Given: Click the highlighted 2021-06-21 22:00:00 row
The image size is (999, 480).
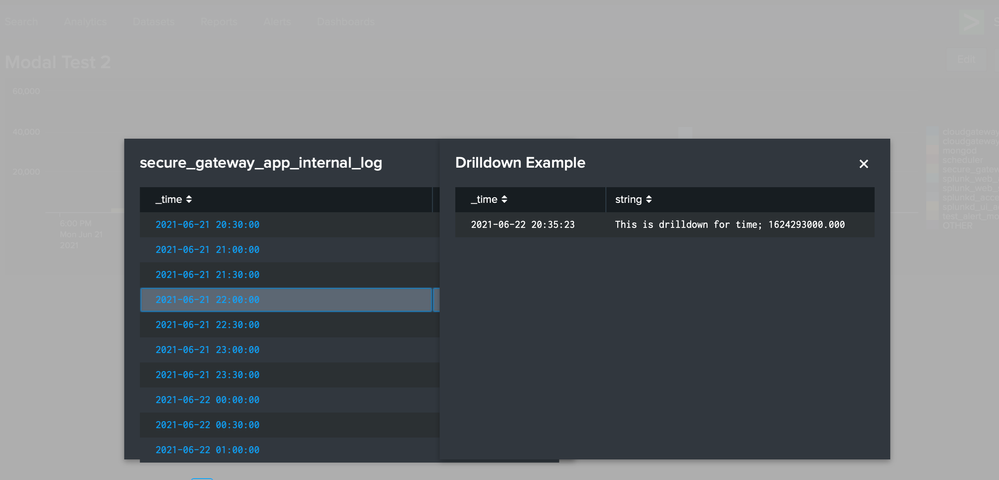Looking at the screenshot, I should point(207,300).
